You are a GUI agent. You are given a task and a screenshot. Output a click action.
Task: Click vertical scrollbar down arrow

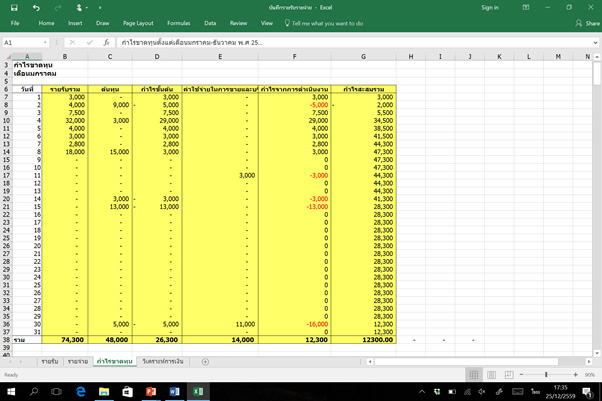[597, 353]
